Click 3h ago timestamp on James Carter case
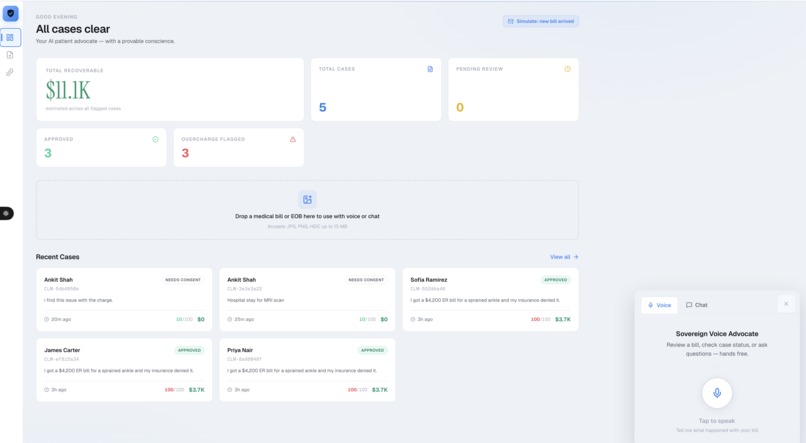Screen dimensions: 806x443 point(59,390)
